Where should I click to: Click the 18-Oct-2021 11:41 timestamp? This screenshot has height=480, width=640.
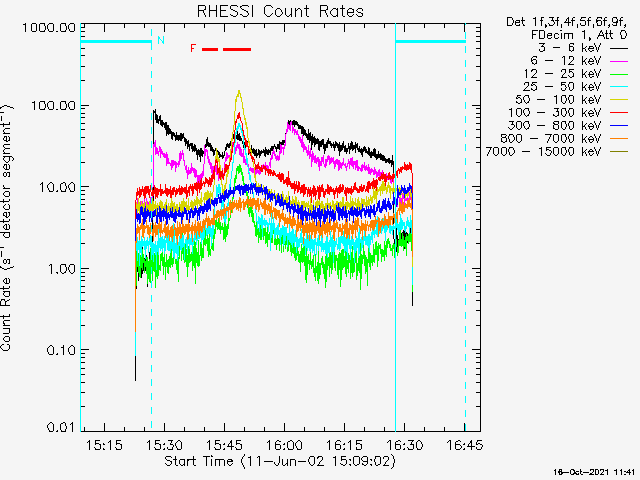pos(595,472)
